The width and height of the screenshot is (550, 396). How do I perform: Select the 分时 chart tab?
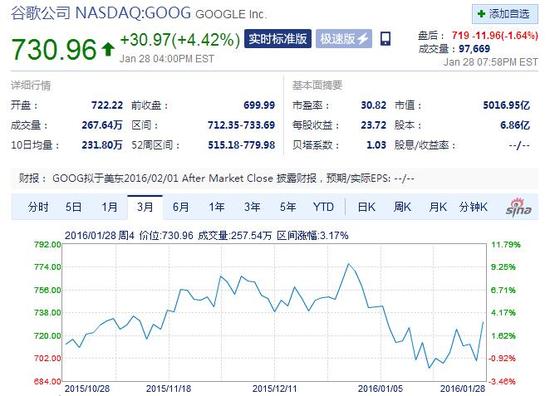(38, 207)
